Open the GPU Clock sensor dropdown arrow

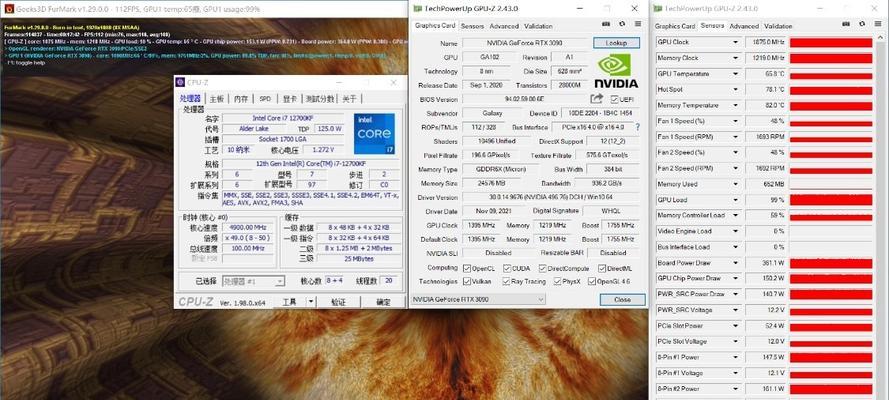[x=735, y=42]
